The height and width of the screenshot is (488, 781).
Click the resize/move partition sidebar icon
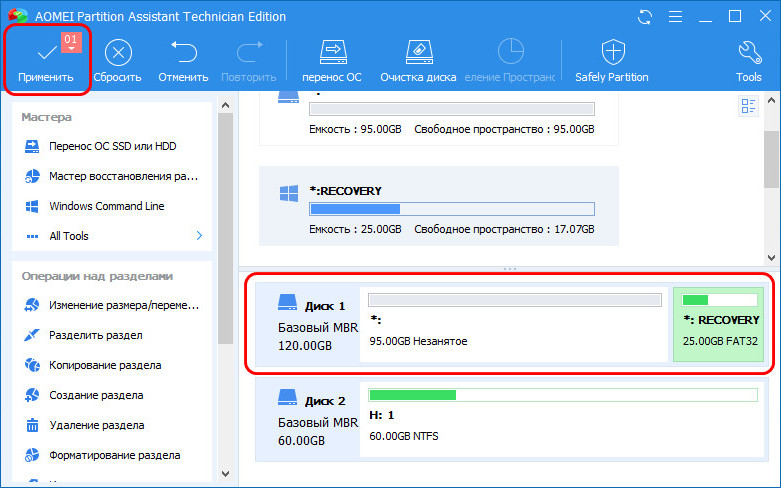point(32,305)
